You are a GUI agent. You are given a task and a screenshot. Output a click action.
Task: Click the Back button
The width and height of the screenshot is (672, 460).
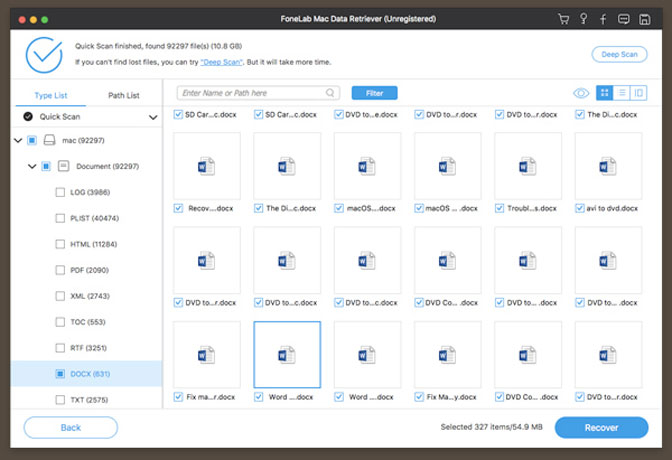[x=71, y=427]
